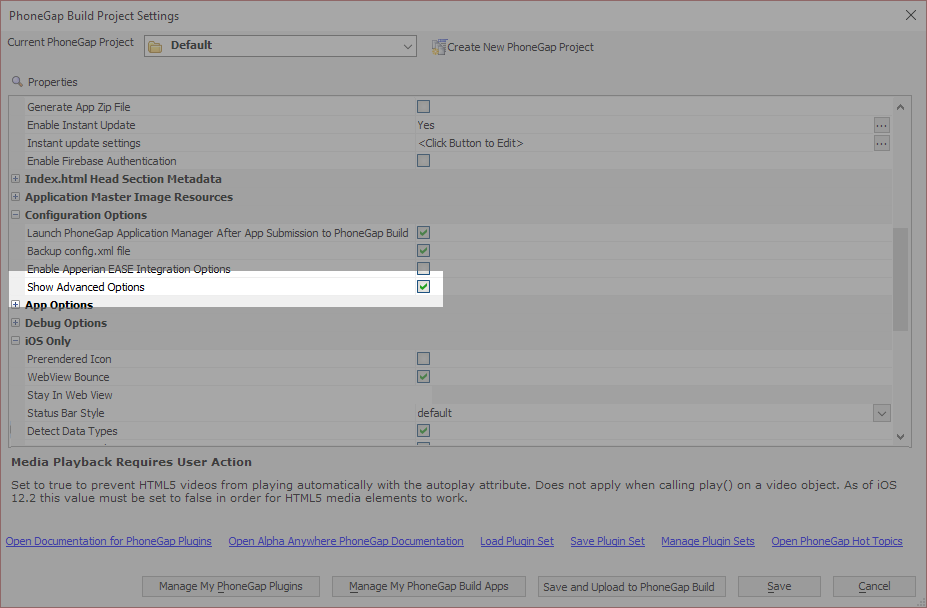This screenshot has height=608, width=927.
Task: Open Status Bar Style dropdown arrow
Action: click(x=881, y=413)
